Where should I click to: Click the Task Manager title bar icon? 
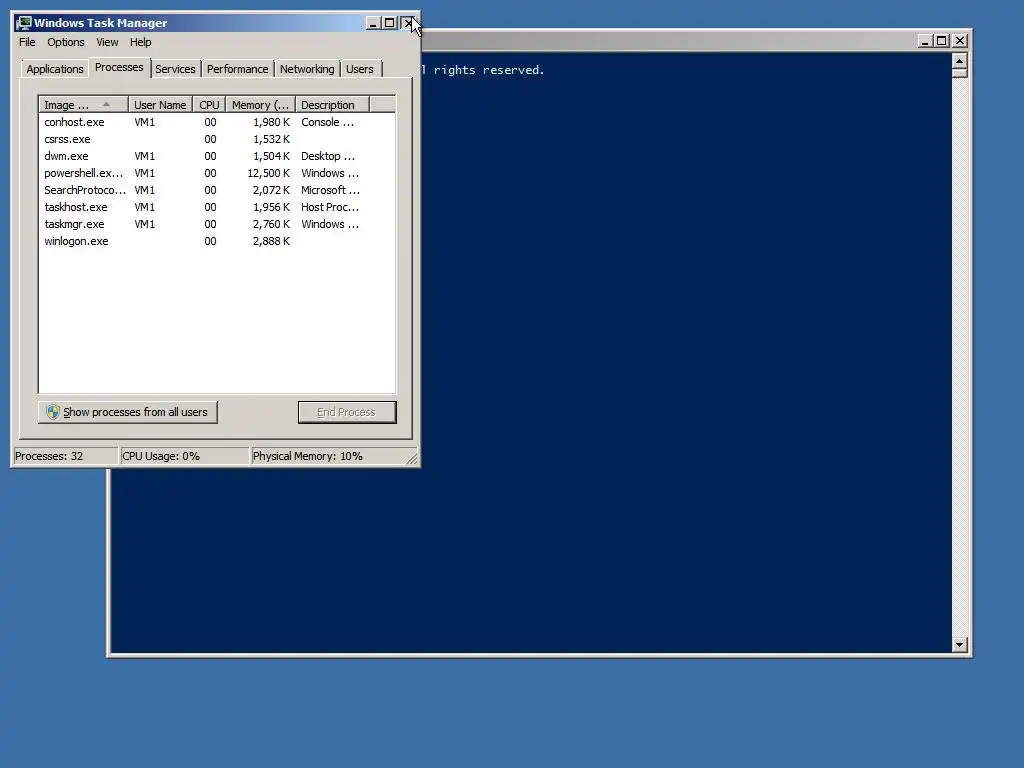pos(24,23)
